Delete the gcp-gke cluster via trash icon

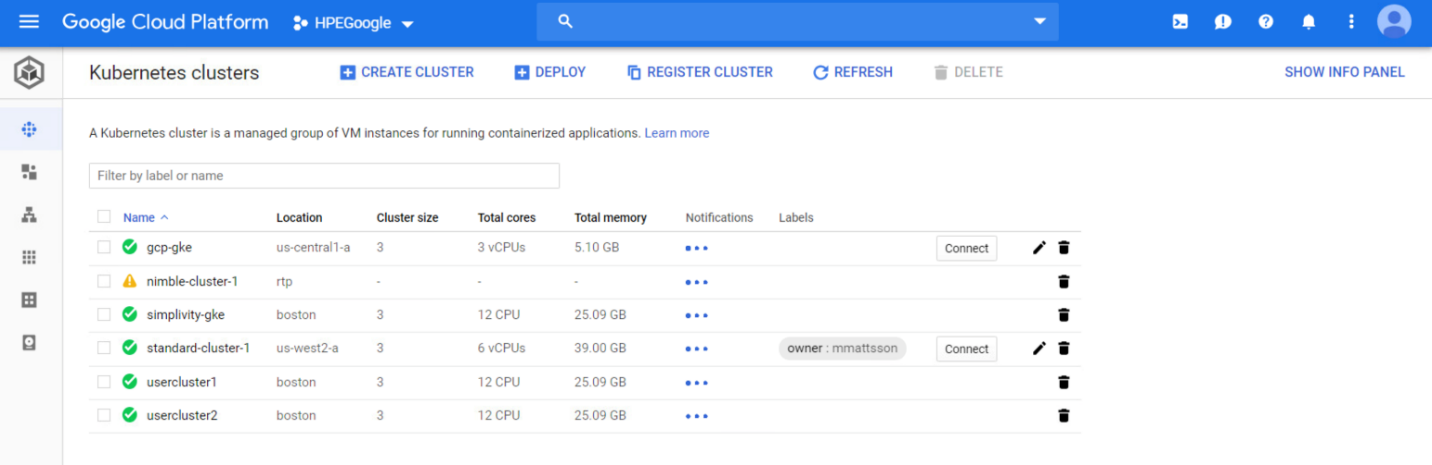tap(1064, 248)
